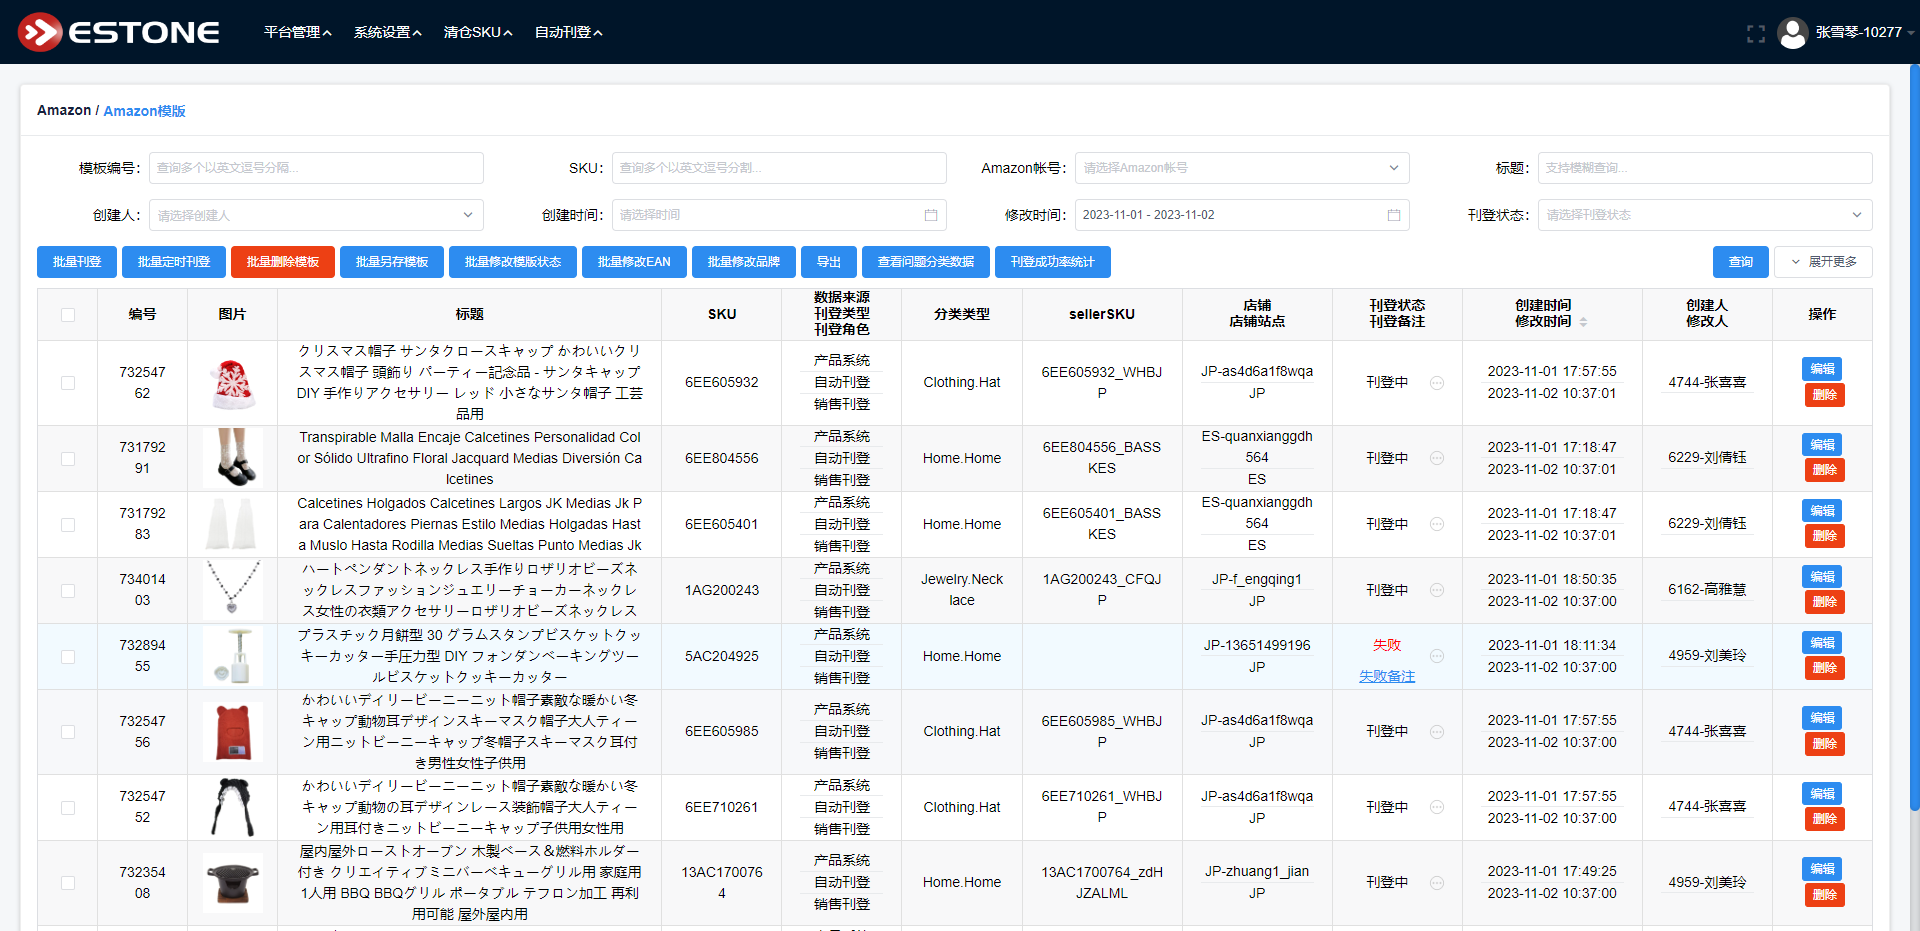Click the 模板编号 input field
Image resolution: width=1920 pixels, height=931 pixels.
[316, 168]
